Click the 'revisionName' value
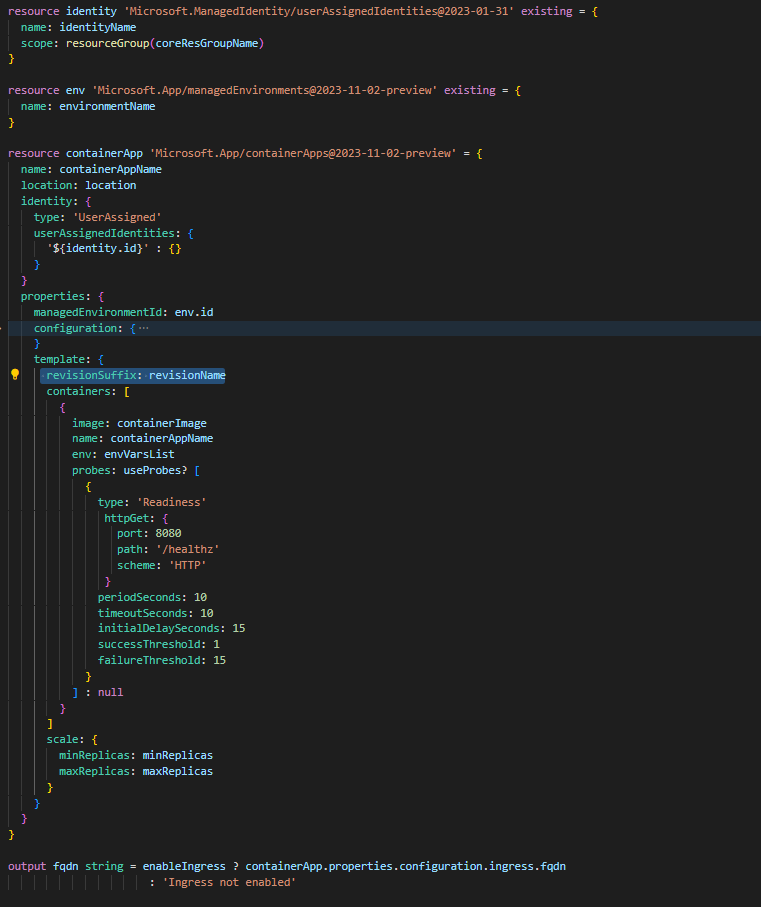Image resolution: width=761 pixels, height=907 pixels. (187, 375)
